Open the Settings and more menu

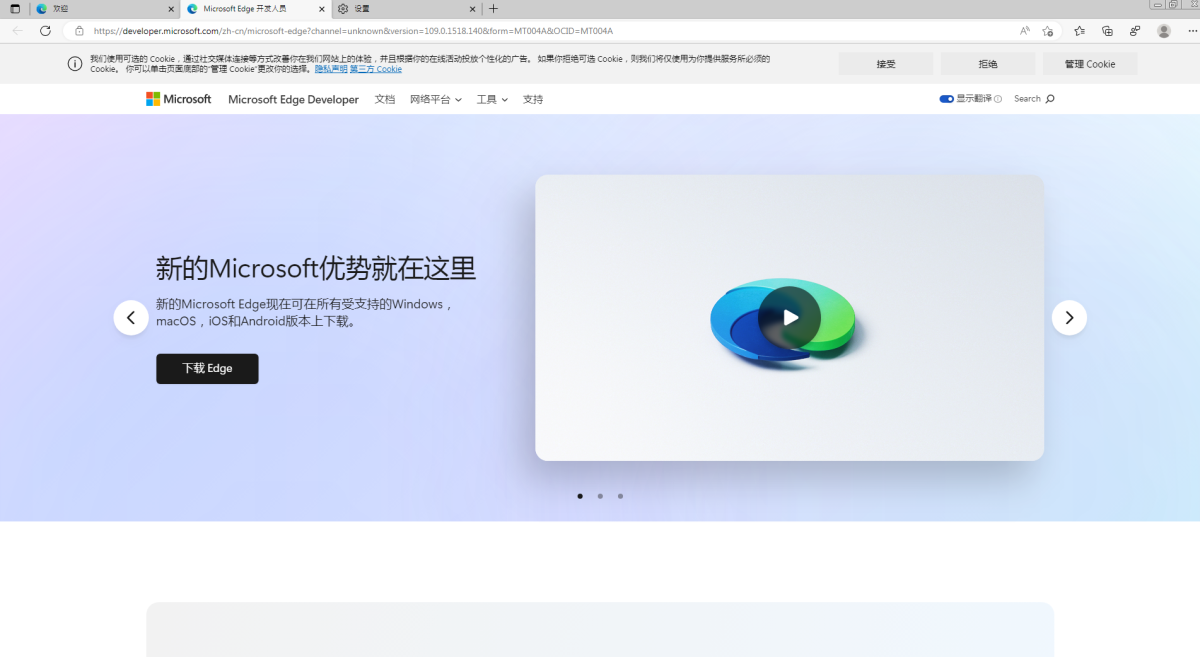1191,31
